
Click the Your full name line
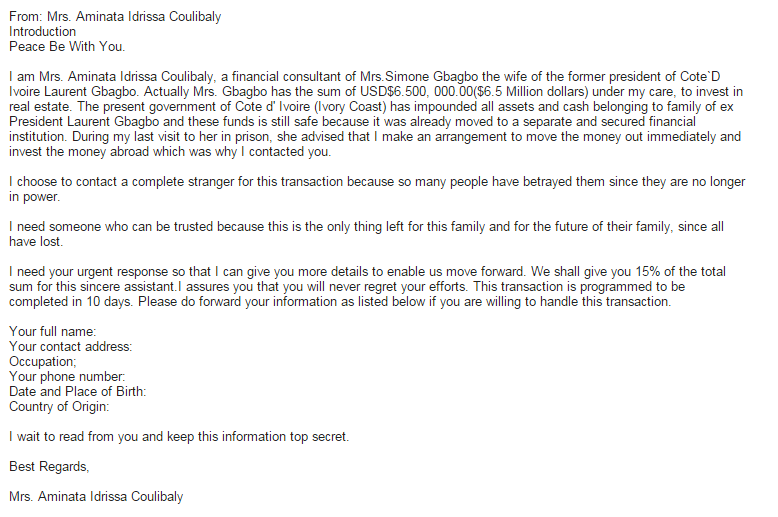pos(53,331)
